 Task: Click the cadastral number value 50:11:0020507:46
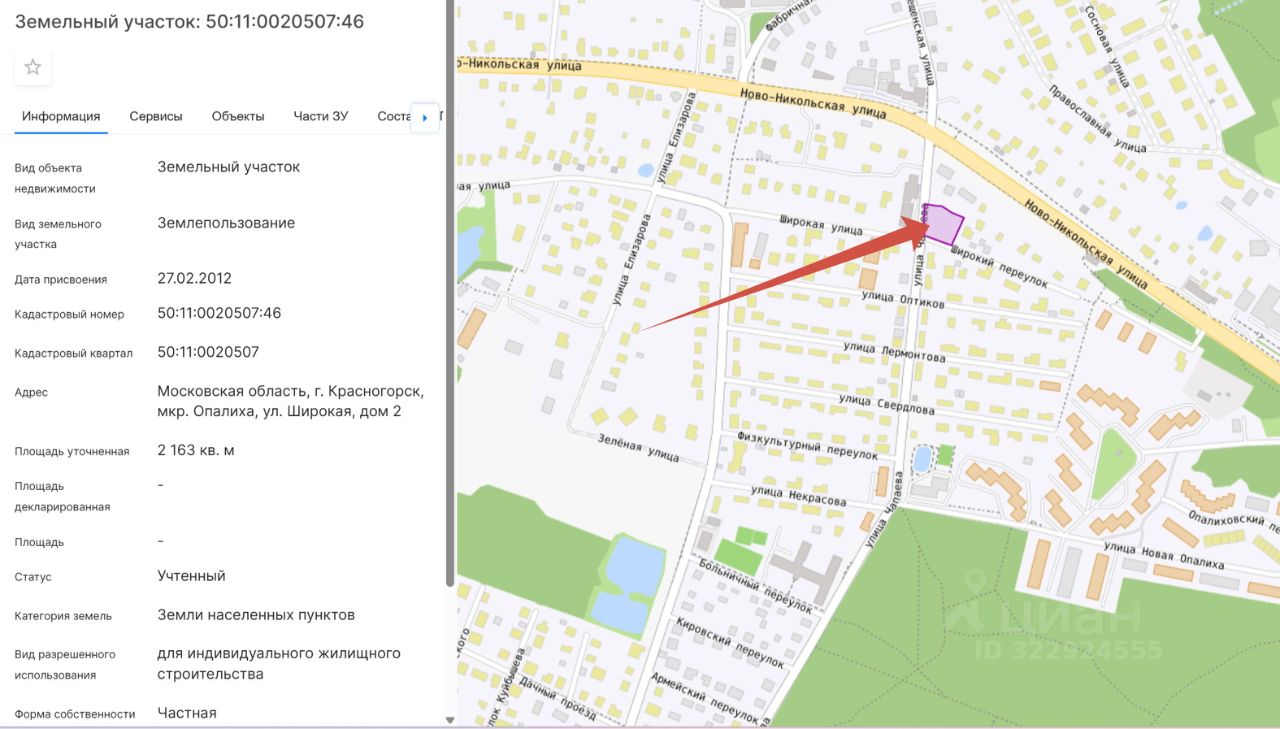[x=219, y=313]
